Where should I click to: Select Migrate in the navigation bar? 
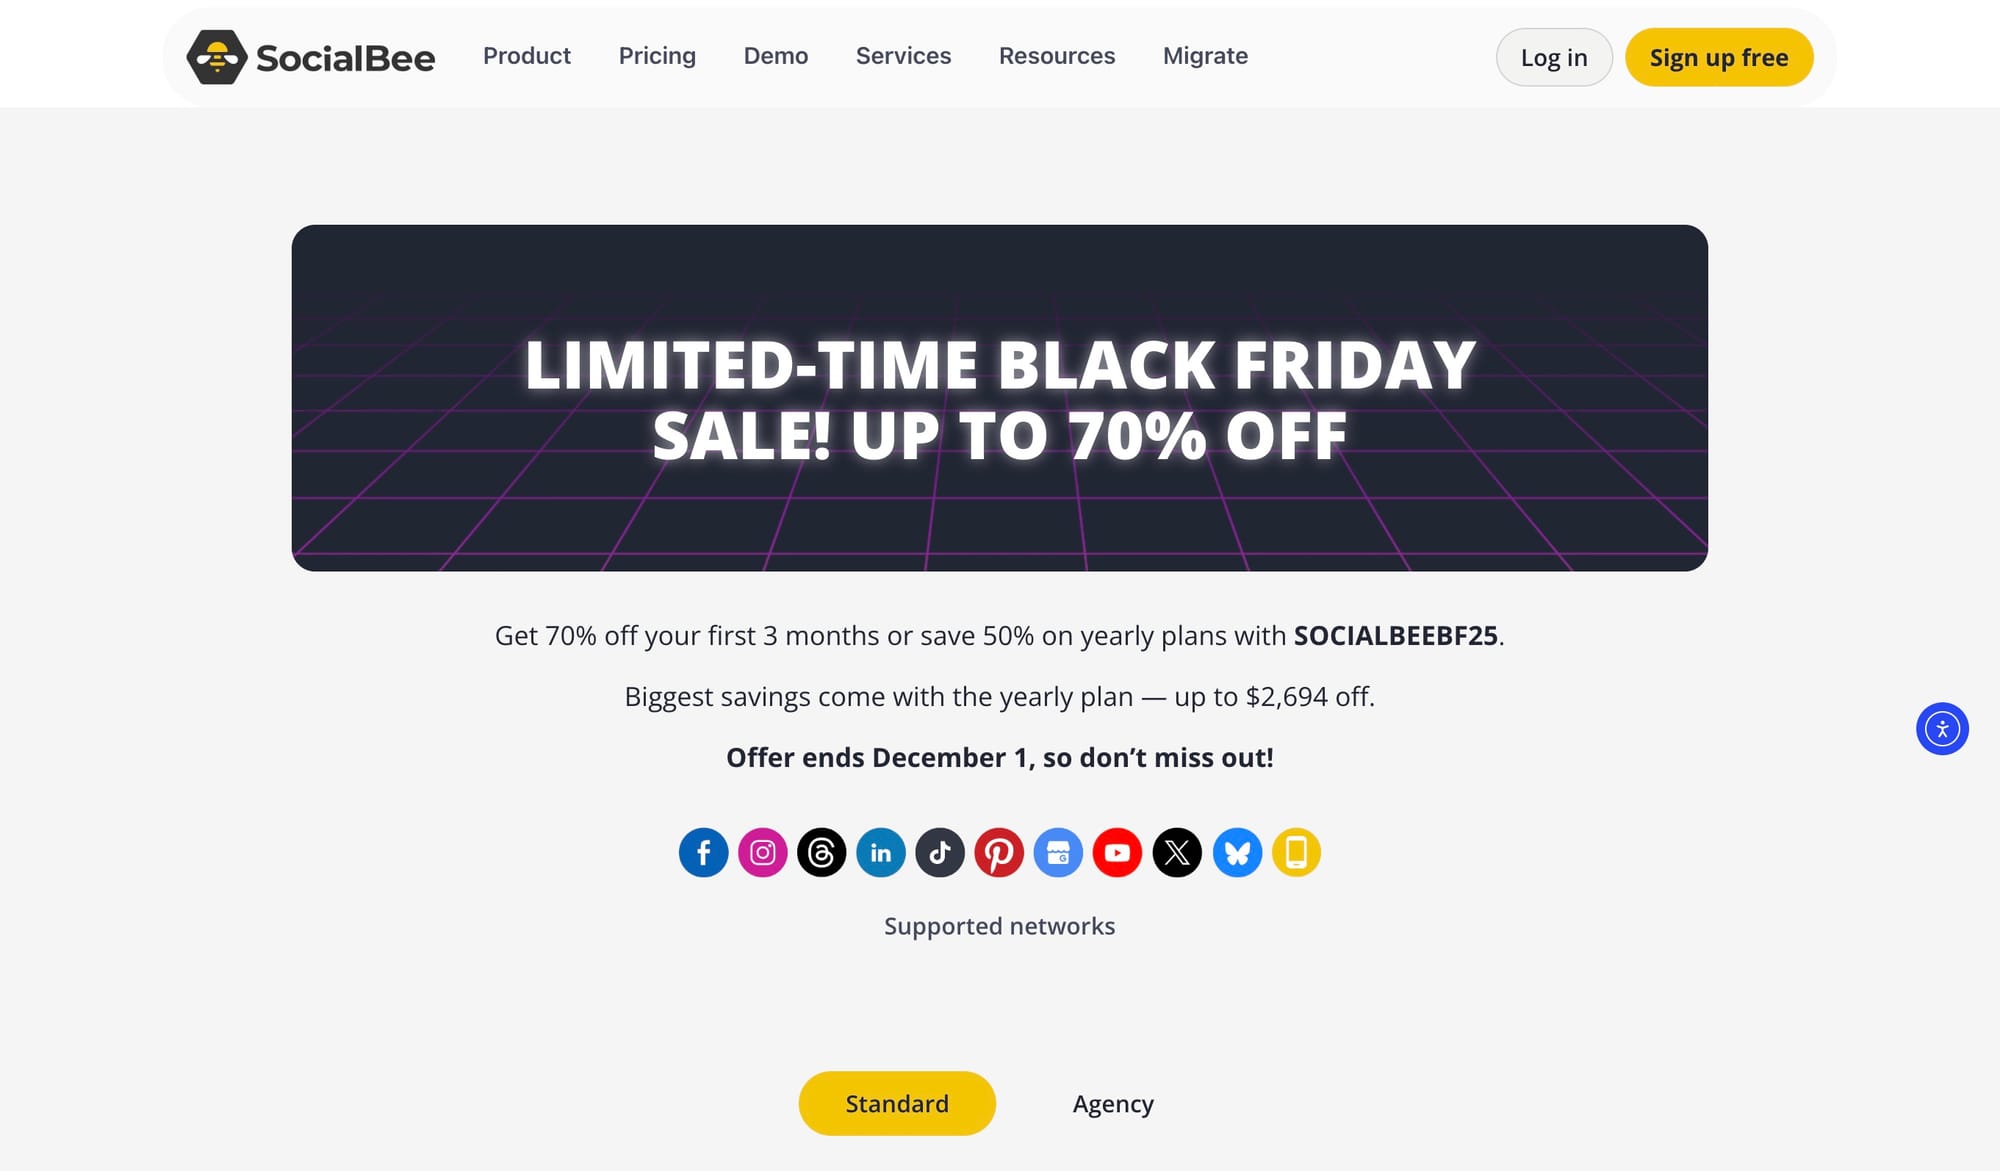click(x=1204, y=56)
